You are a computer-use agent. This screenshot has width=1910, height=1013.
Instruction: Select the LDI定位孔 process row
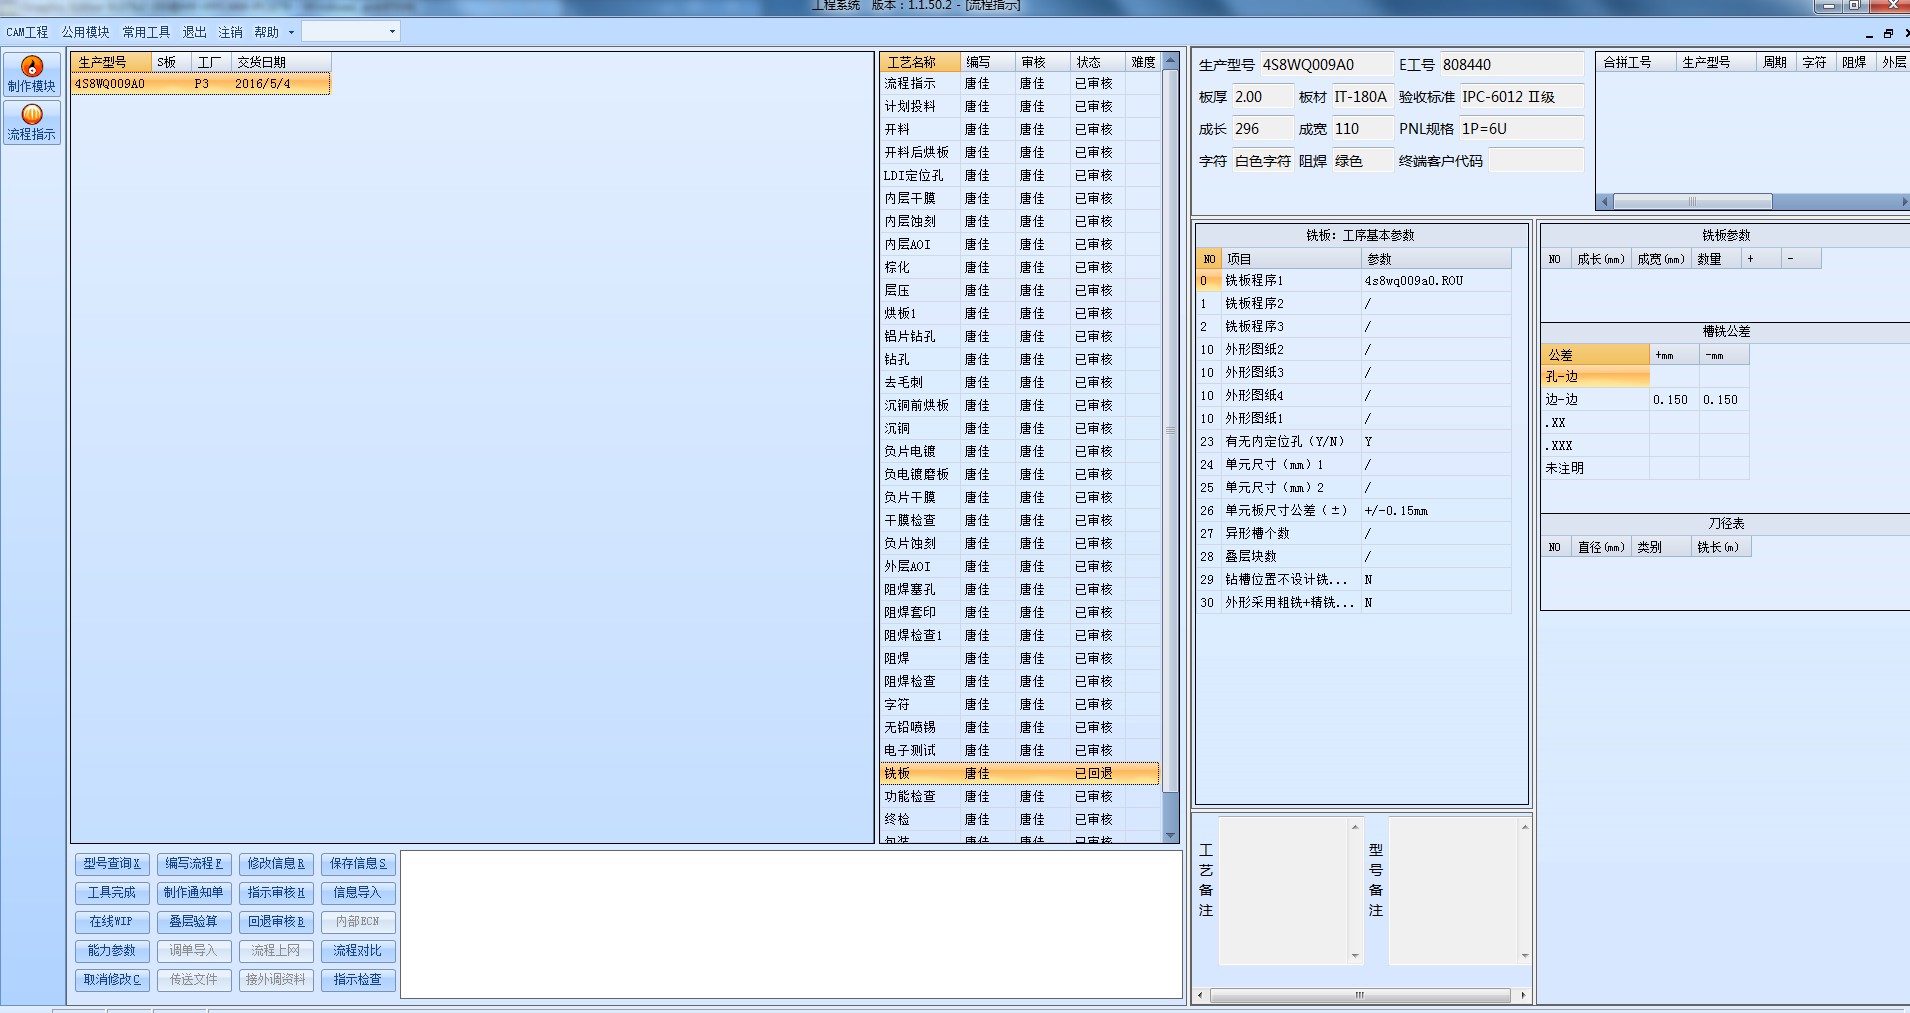tap(1020, 176)
